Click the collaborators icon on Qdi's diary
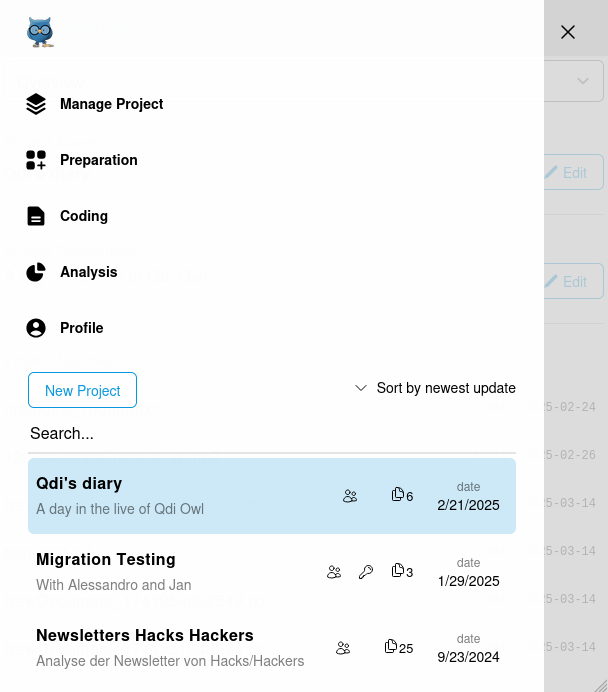608x692 pixels. pos(350,496)
